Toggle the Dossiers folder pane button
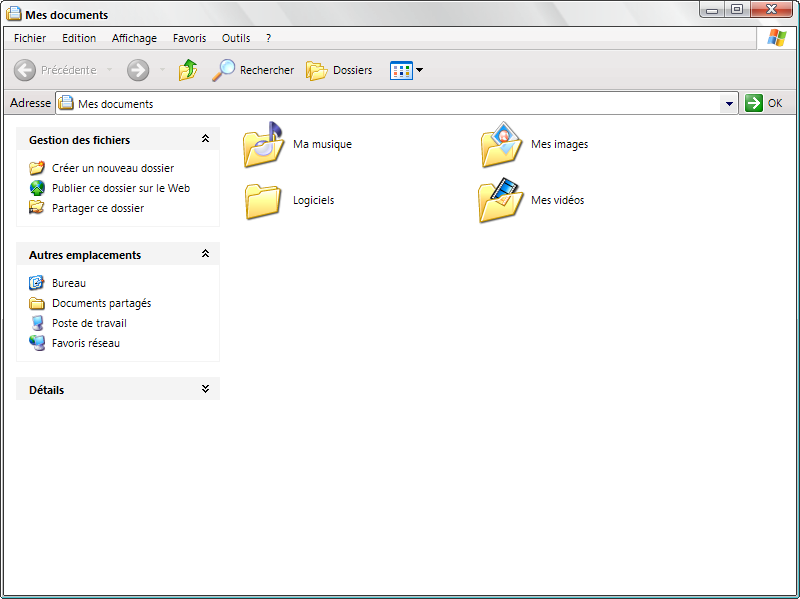Image resolution: width=800 pixels, height=599 pixels. pos(339,70)
